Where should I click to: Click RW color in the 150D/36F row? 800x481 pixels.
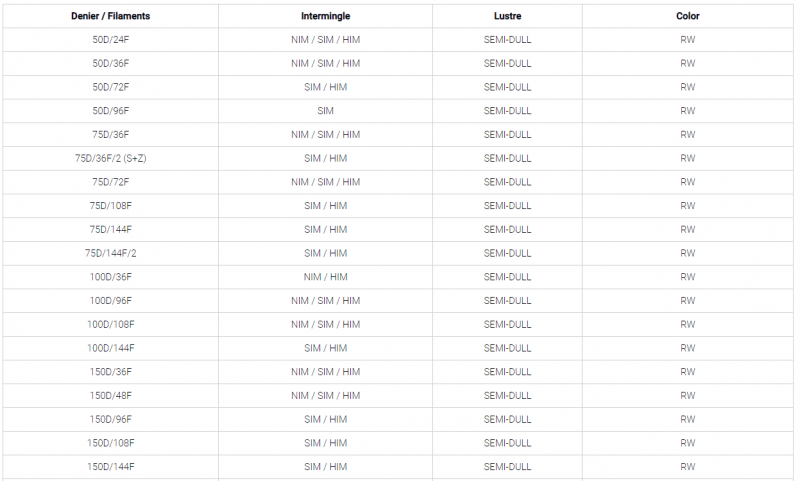687,372
